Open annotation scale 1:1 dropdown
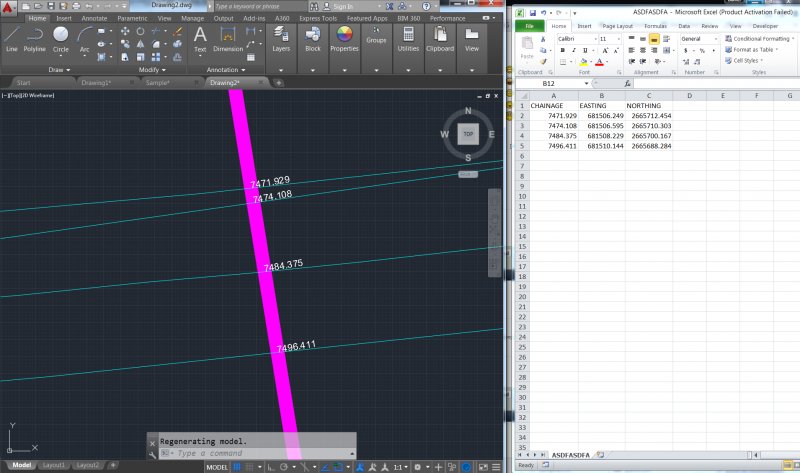 click(x=400, y=467)
